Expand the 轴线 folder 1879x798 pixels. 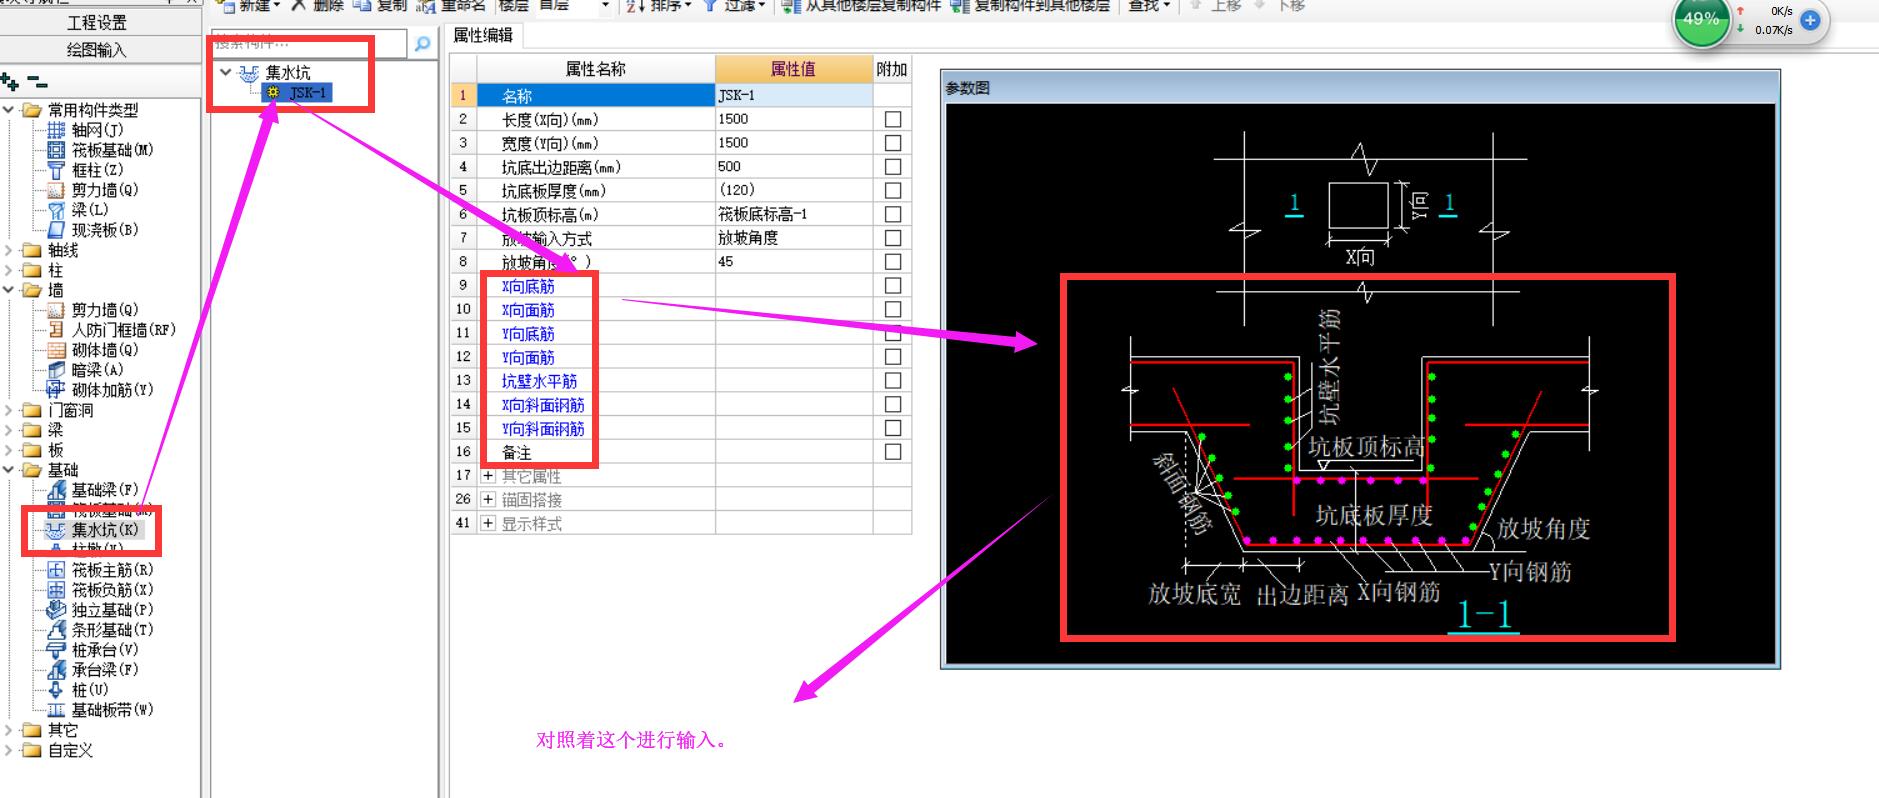click(x=9, y=250)
